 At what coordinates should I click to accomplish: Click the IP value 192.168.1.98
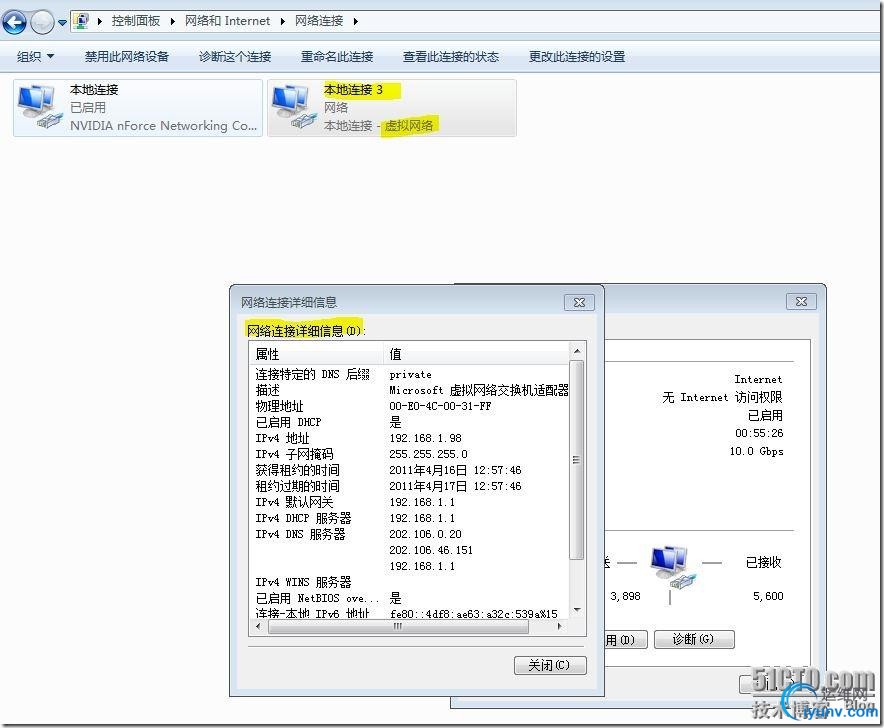[425, 438]
